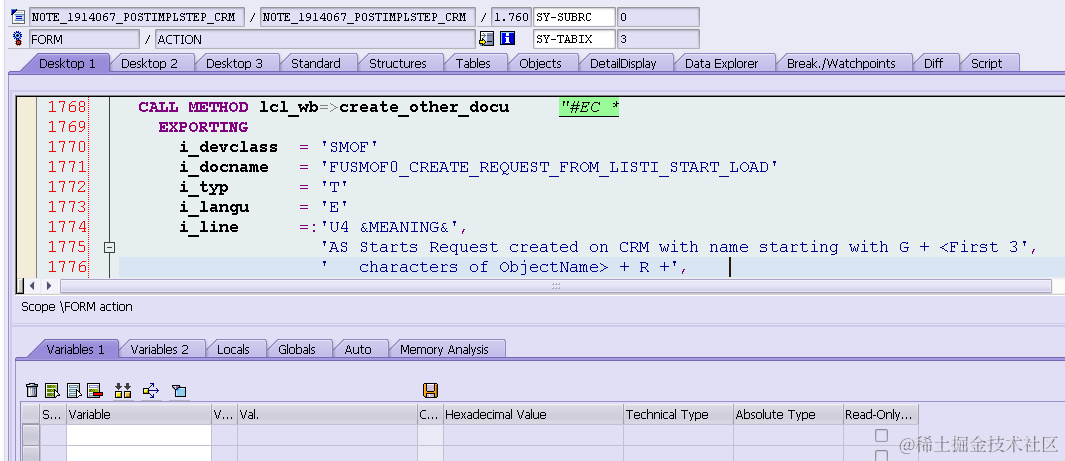The image size is (1065, 461).
Task: Click the SY-SUBRC variable name field
Action: pyautogui.click(x=574, y=17)
